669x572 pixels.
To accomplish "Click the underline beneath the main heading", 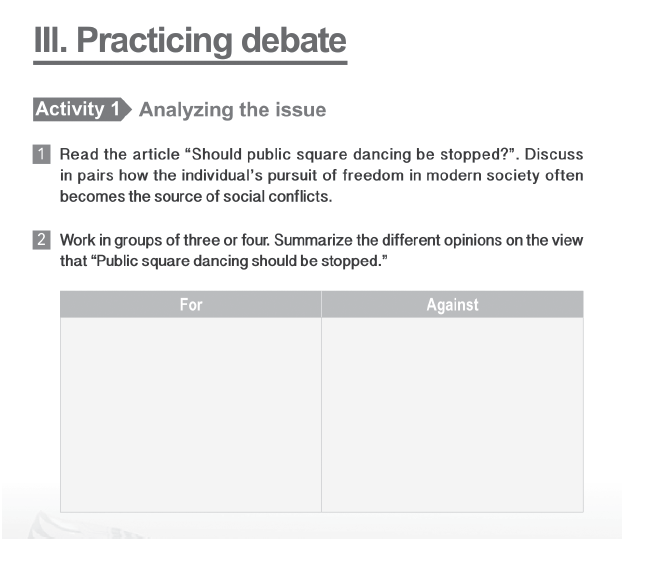I will click(x=190, y=63).
